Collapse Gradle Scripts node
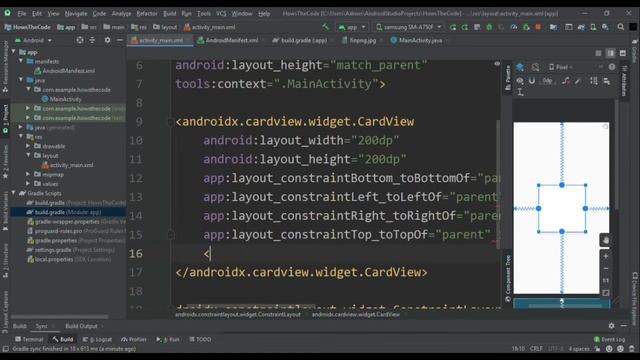Image resolution: width=640 pixels, height=360 pixels. 13,193
